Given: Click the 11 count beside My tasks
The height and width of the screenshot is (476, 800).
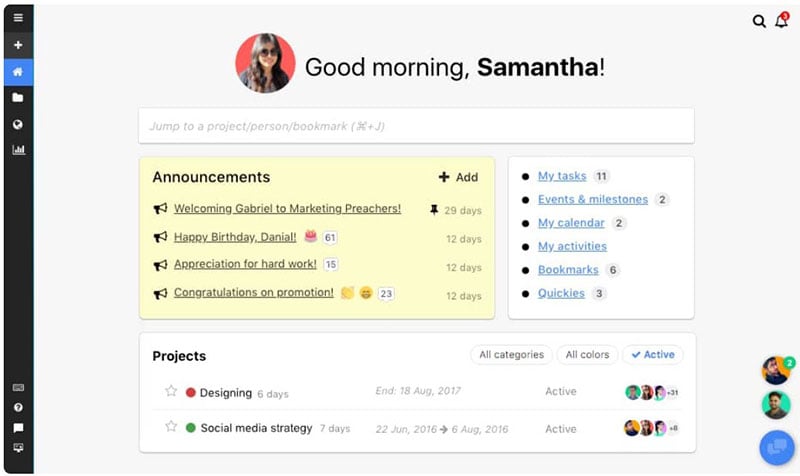Looking at the screenshot, I should click(602, 176).
